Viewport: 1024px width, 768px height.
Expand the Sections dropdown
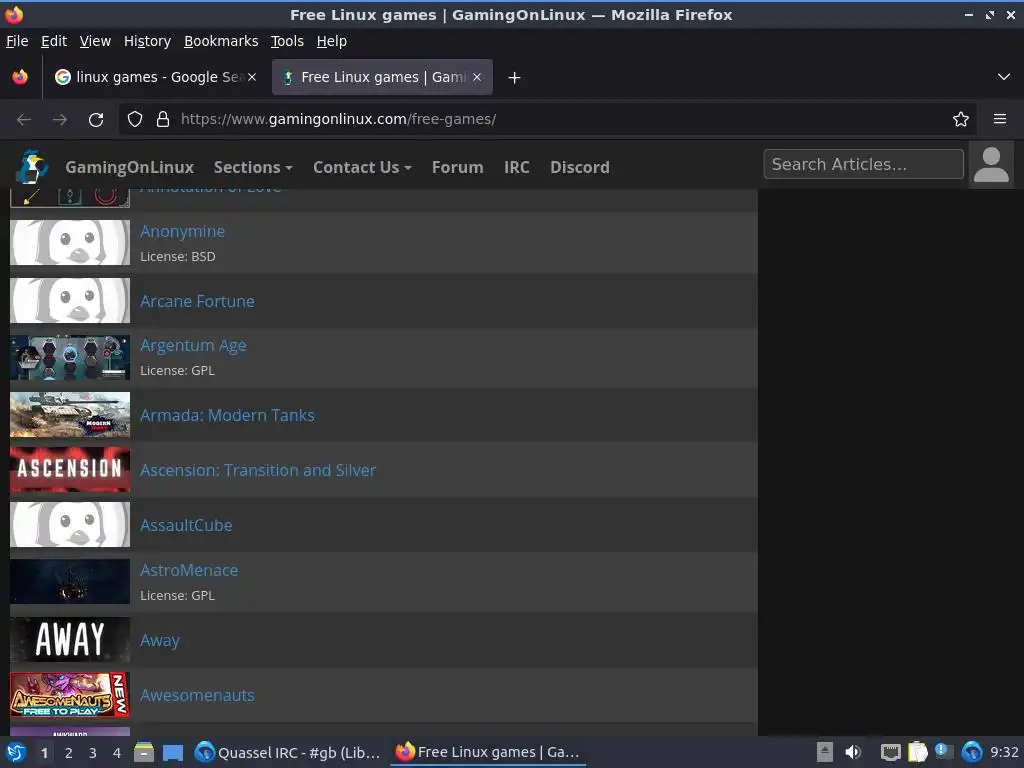coord(253,167)
